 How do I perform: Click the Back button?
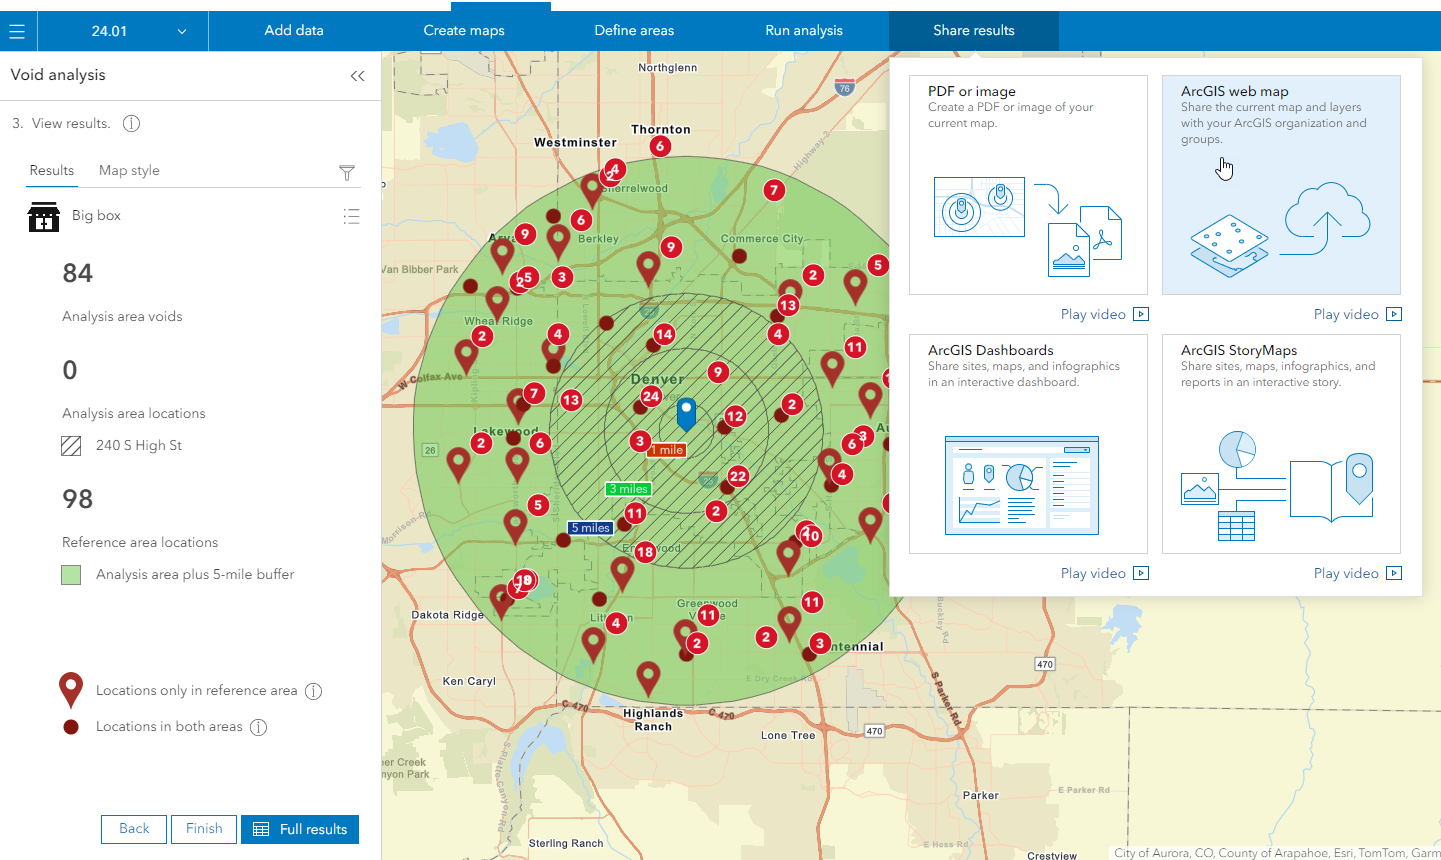point(133,829)
